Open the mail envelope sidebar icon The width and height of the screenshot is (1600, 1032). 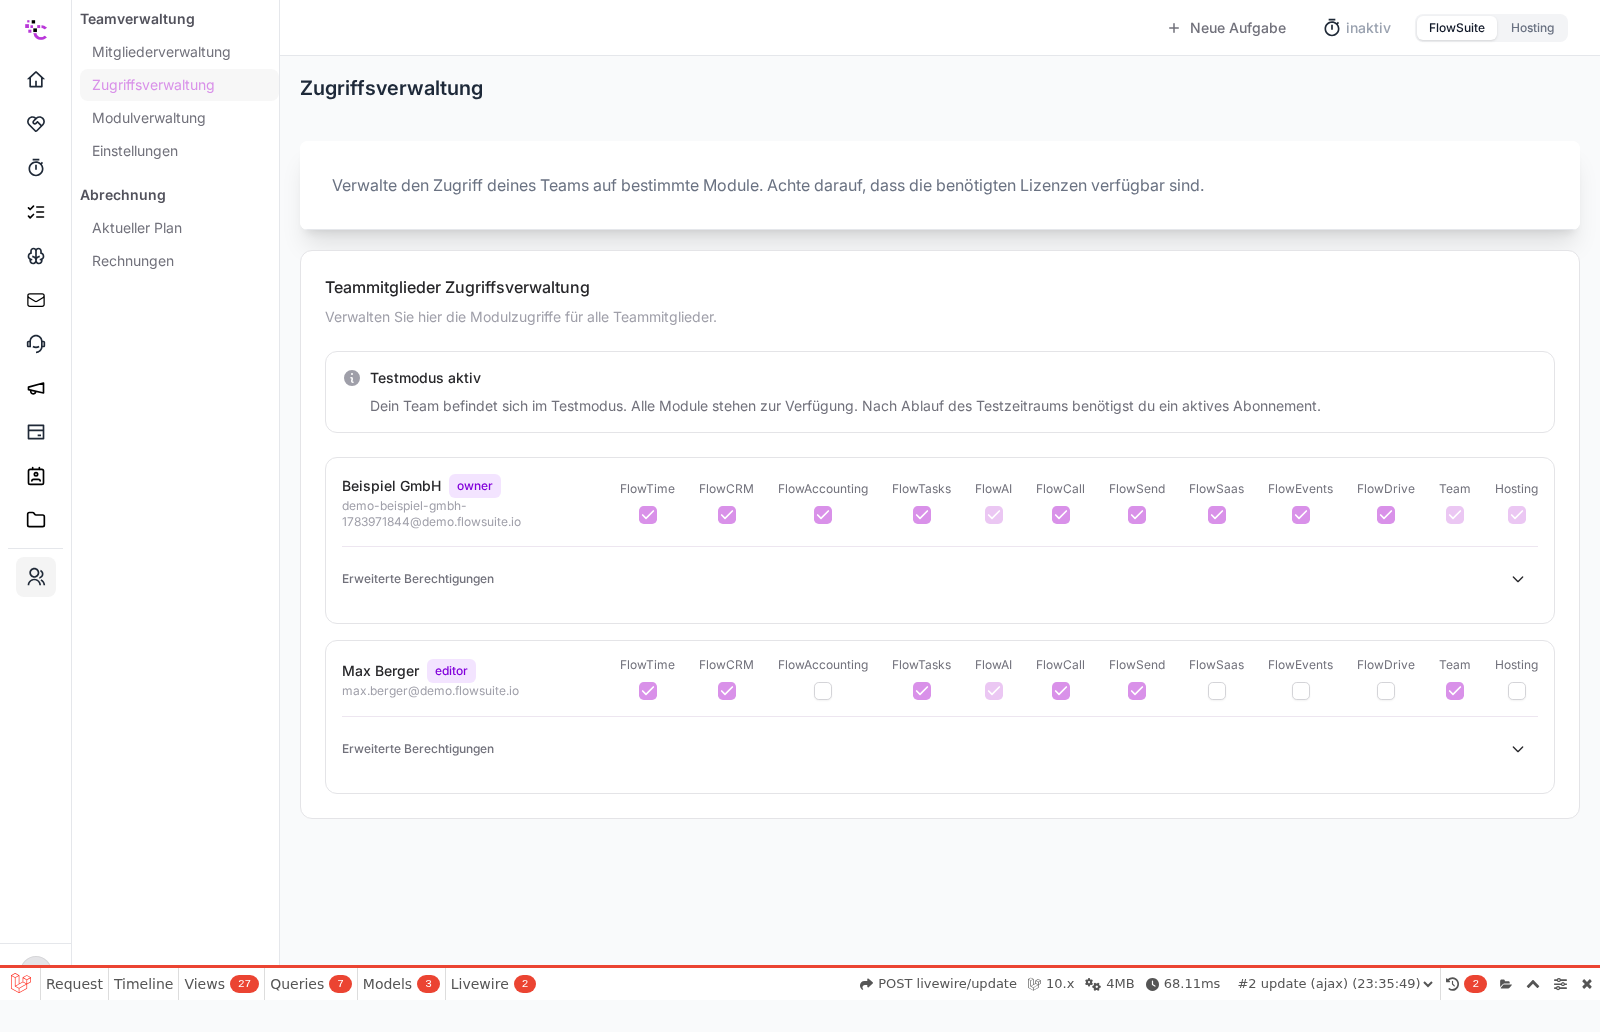point(36,299)
